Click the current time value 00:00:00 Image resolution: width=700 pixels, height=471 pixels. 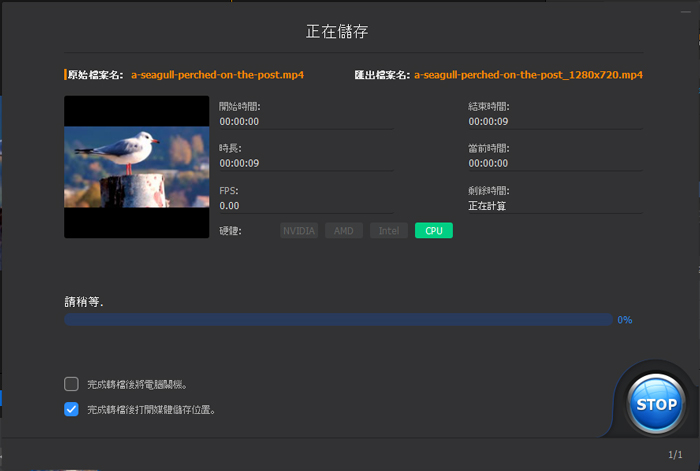click(x=488, y=163)
